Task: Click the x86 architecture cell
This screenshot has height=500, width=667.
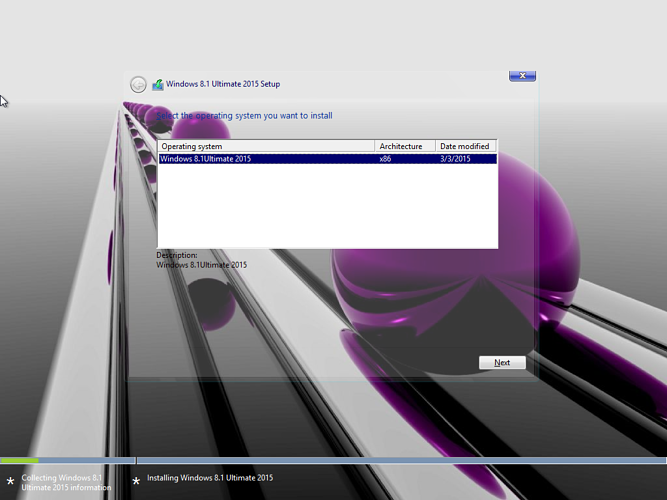Action: pyautogui.click(x=385, y=158)
